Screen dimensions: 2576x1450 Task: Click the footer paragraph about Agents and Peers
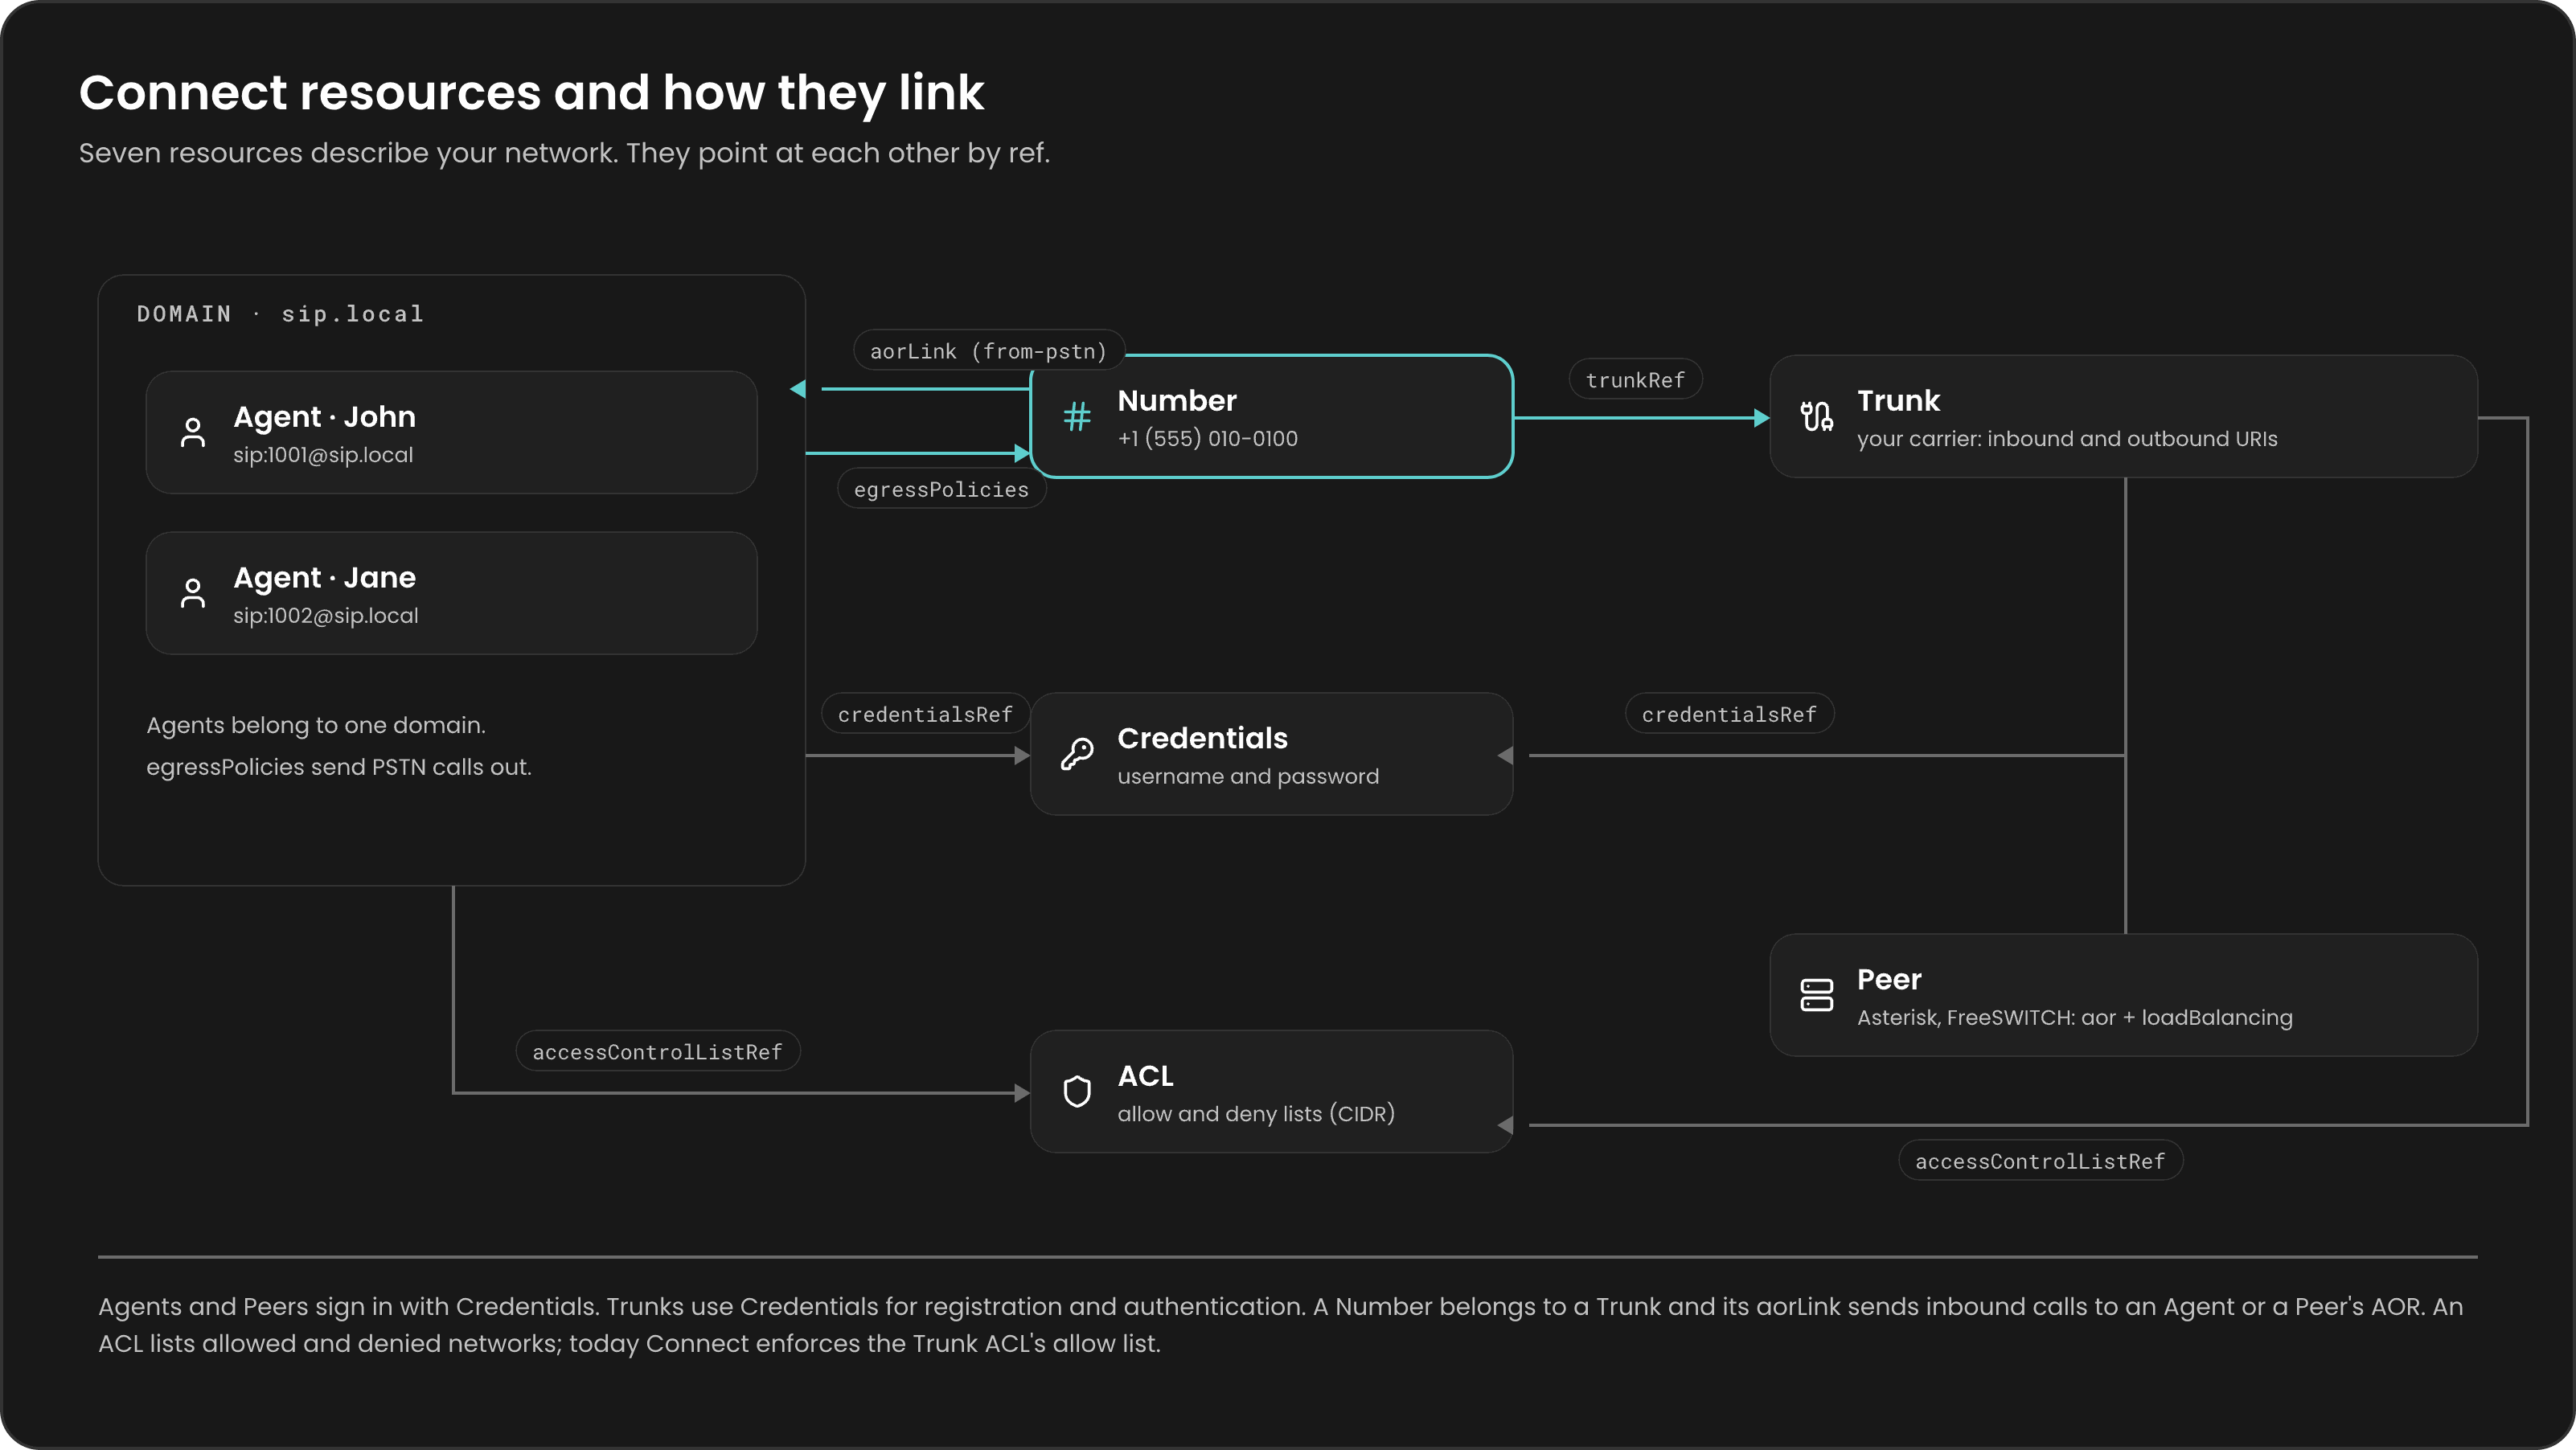[1280, 1325]
